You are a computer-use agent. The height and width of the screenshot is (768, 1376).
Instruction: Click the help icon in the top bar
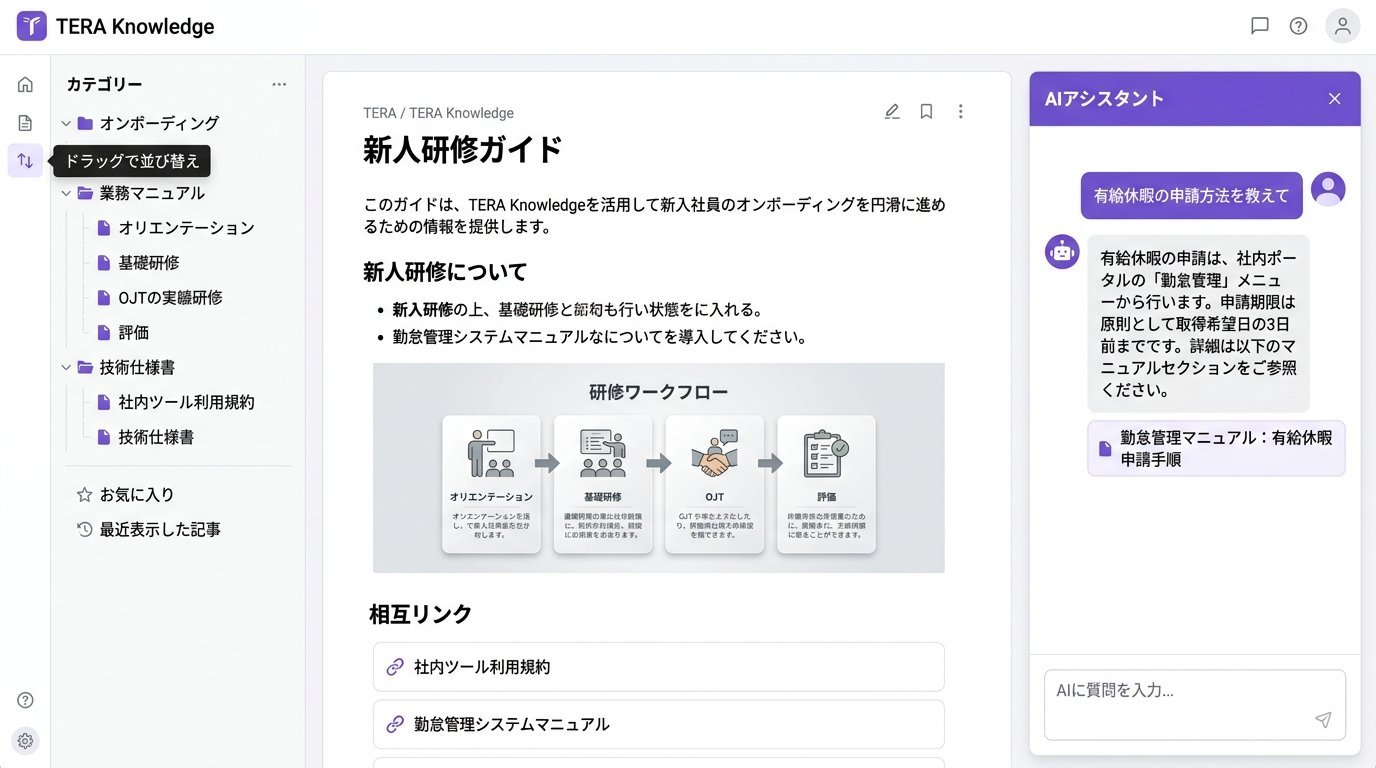click(x=1298, y=26)
